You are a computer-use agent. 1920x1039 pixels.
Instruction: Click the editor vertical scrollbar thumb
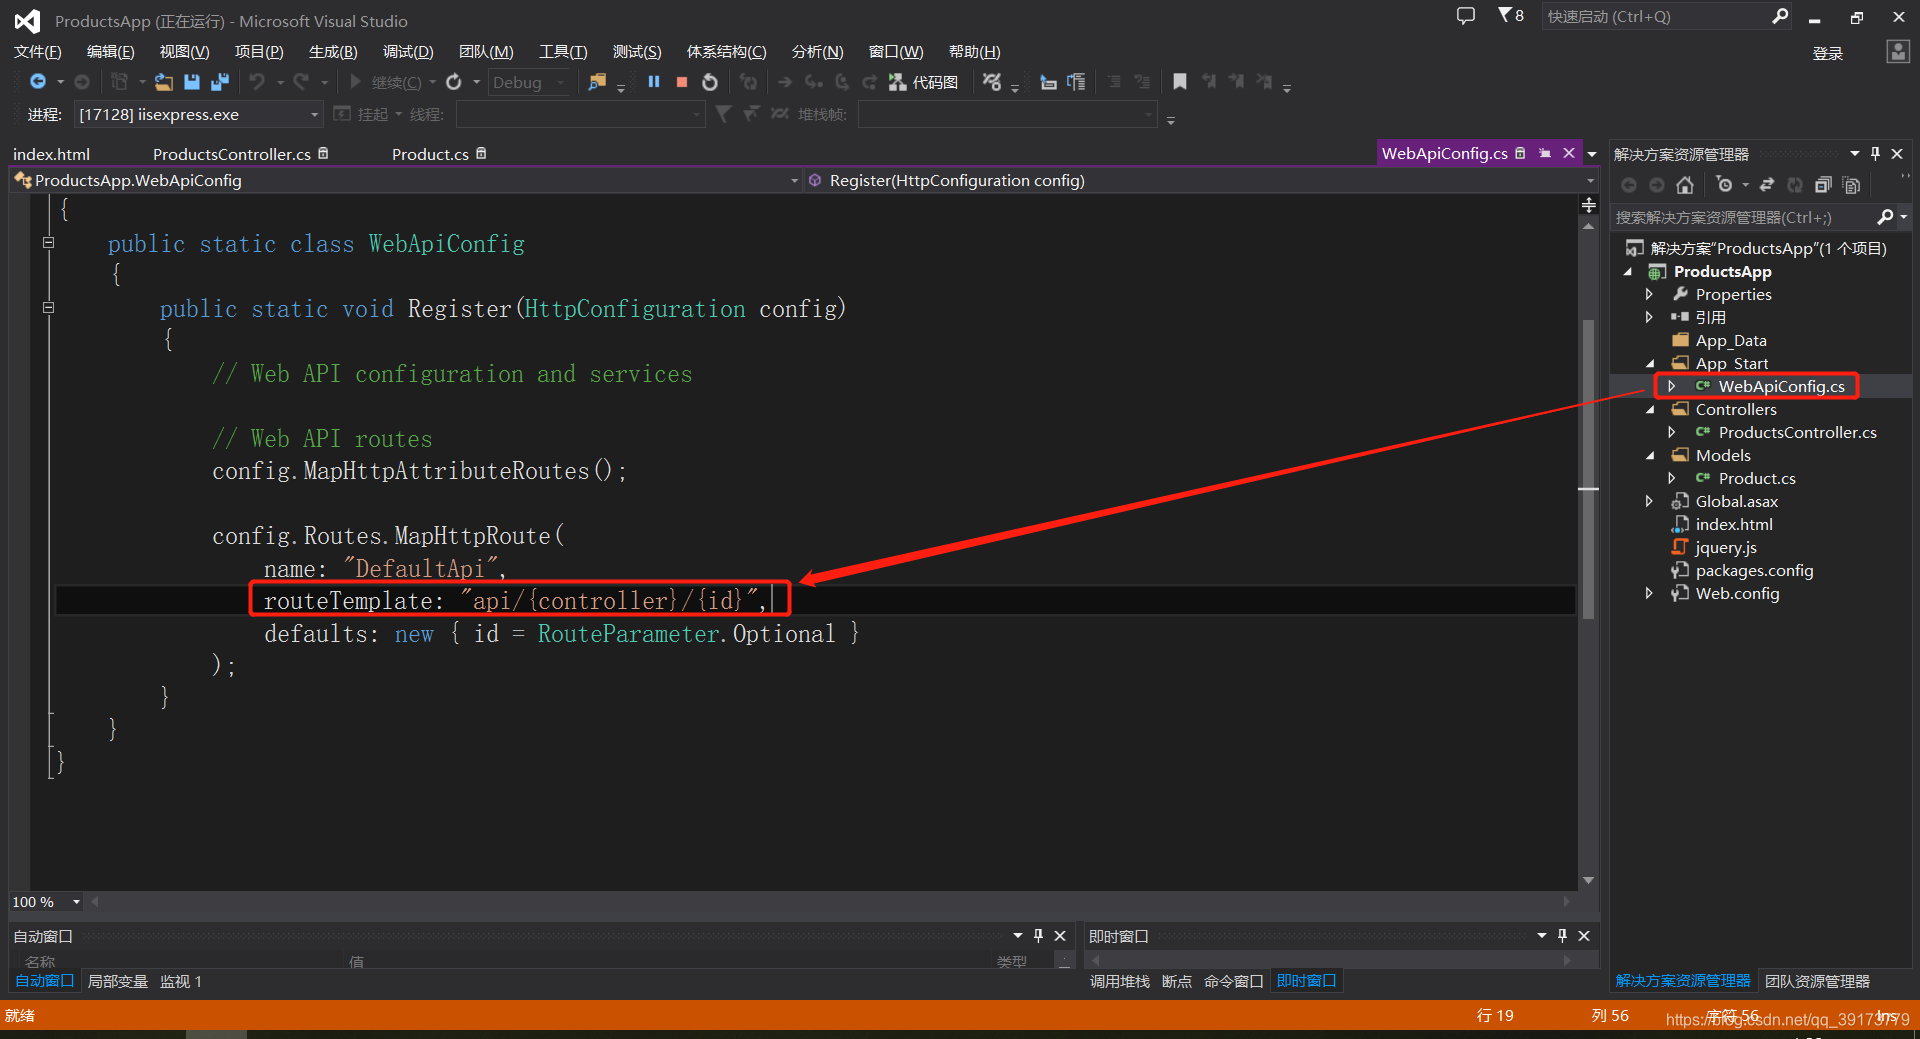point(1588,470)
